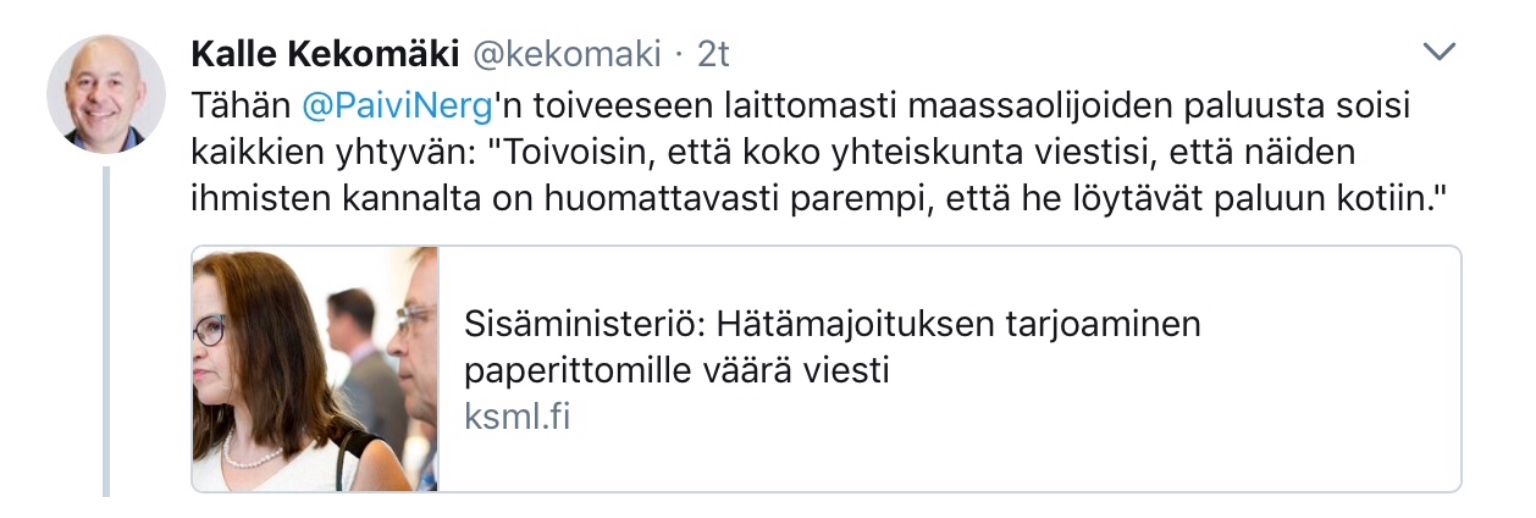Open the tweet options chevron menu
Viewport: 1536px width, 518px height.
(x=1440, y=53)
